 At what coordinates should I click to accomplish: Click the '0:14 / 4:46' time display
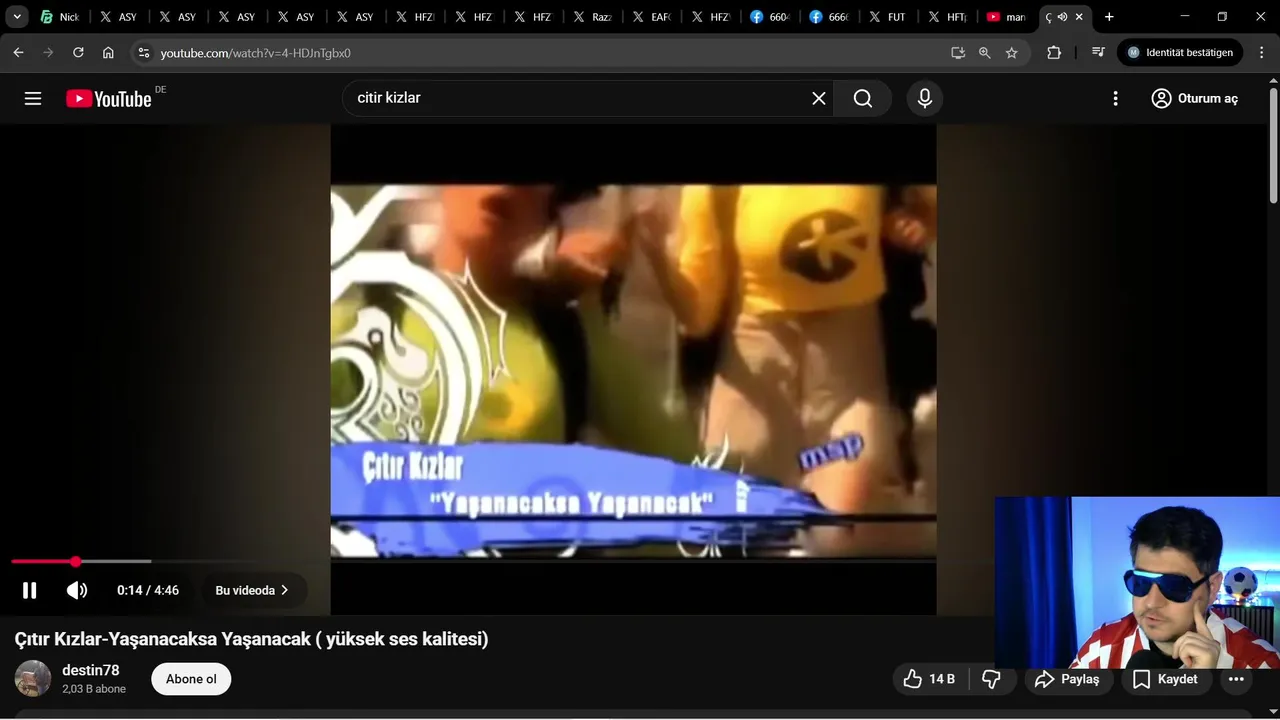tap(148, 590)
